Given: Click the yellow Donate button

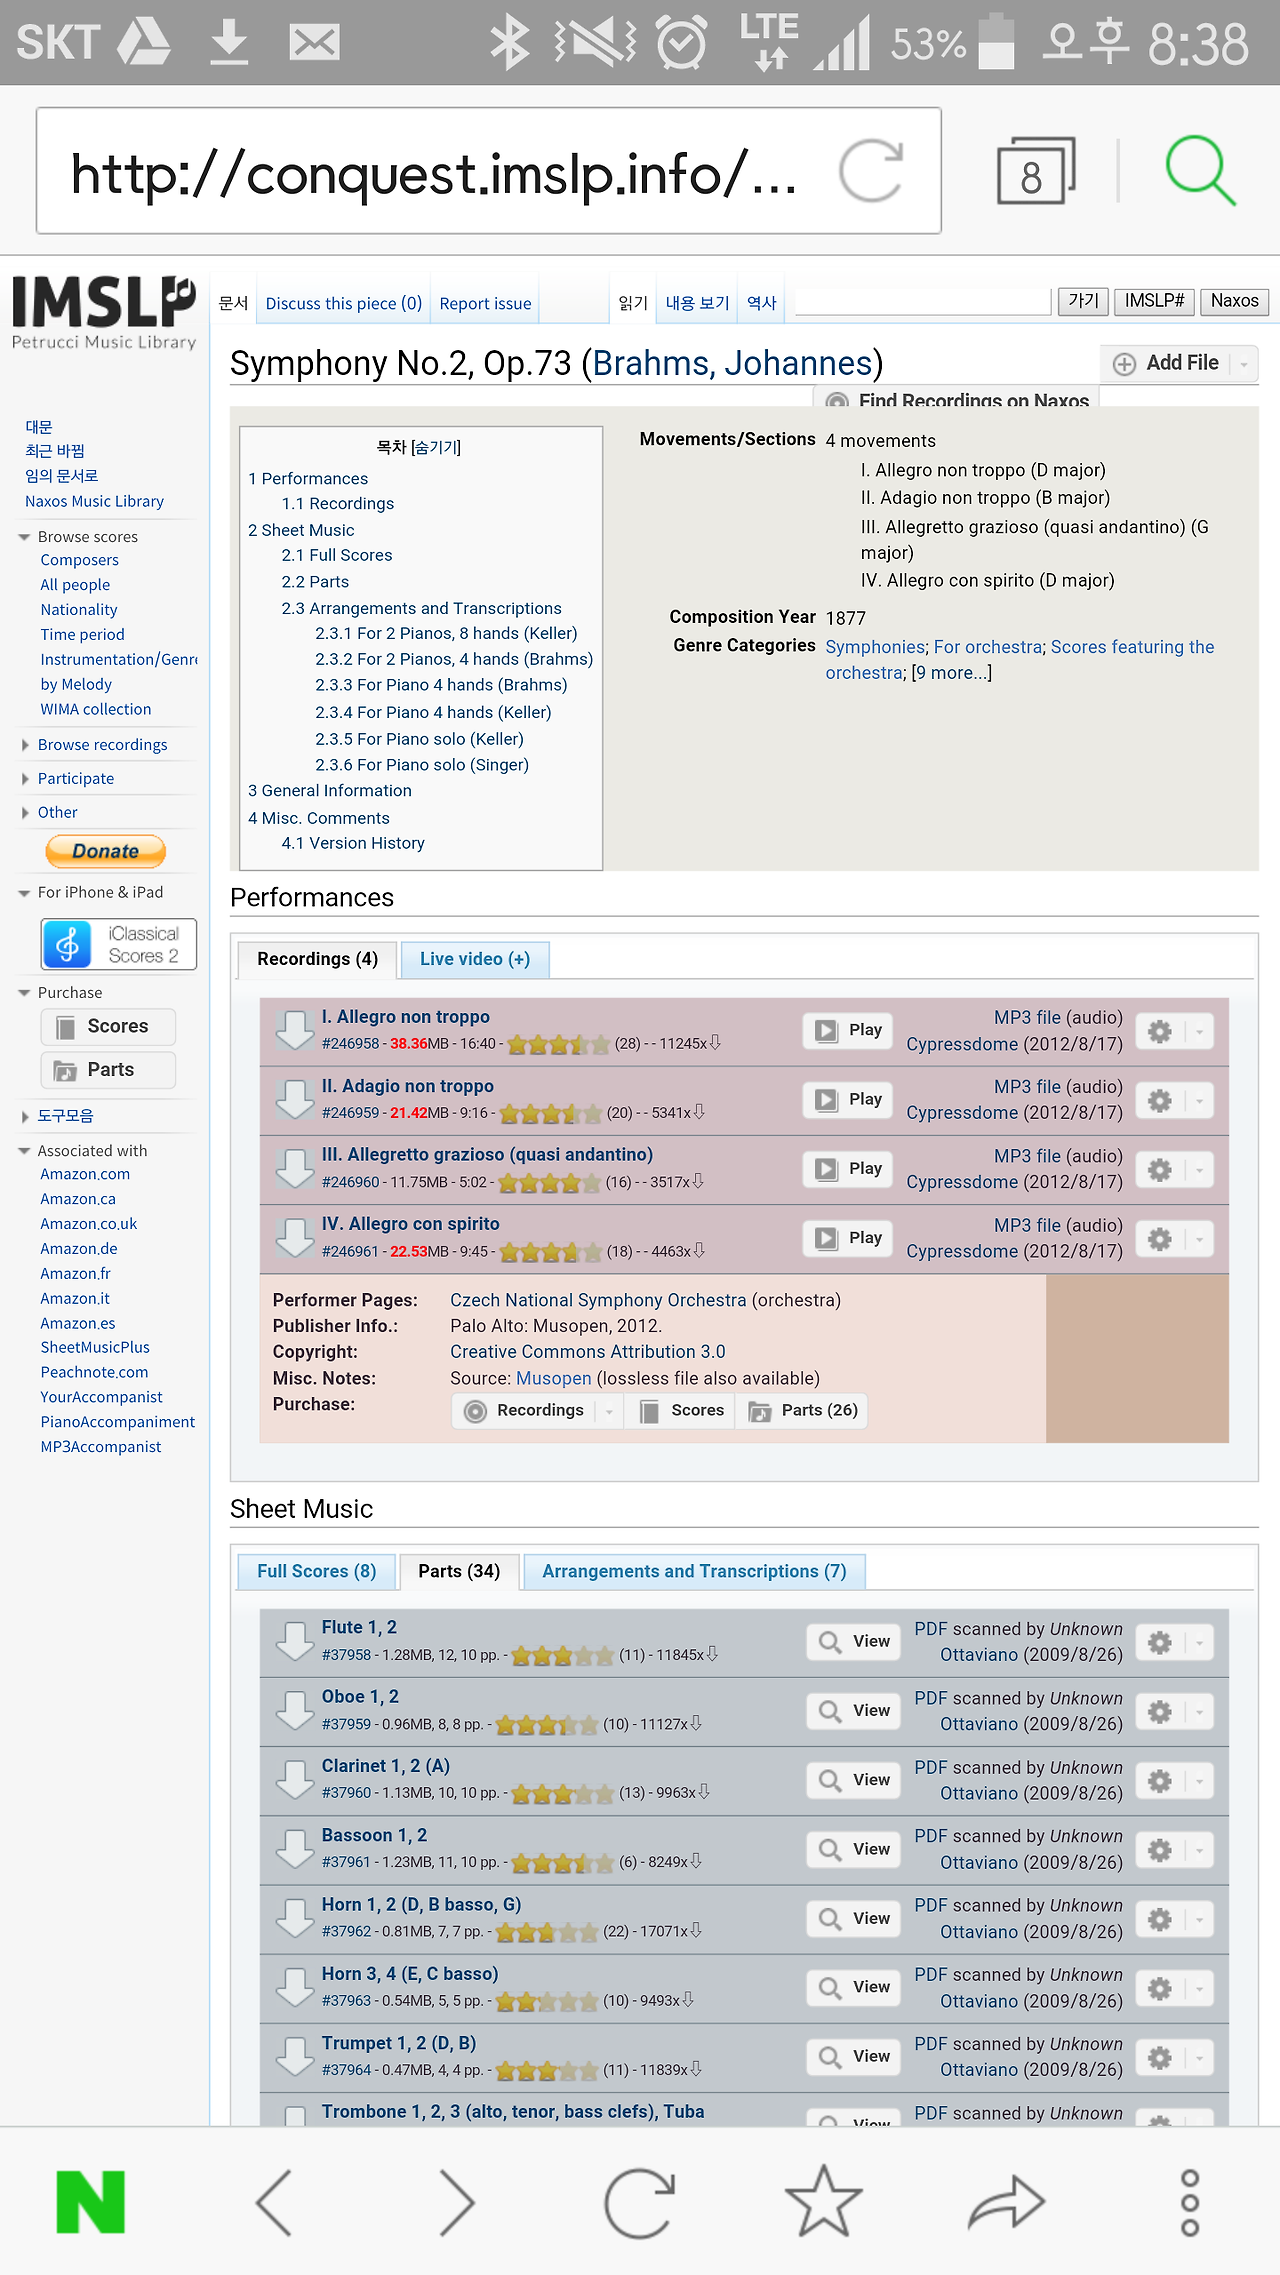Looking at the screenshot, I should pyautogui.click(x=105, y=851).
